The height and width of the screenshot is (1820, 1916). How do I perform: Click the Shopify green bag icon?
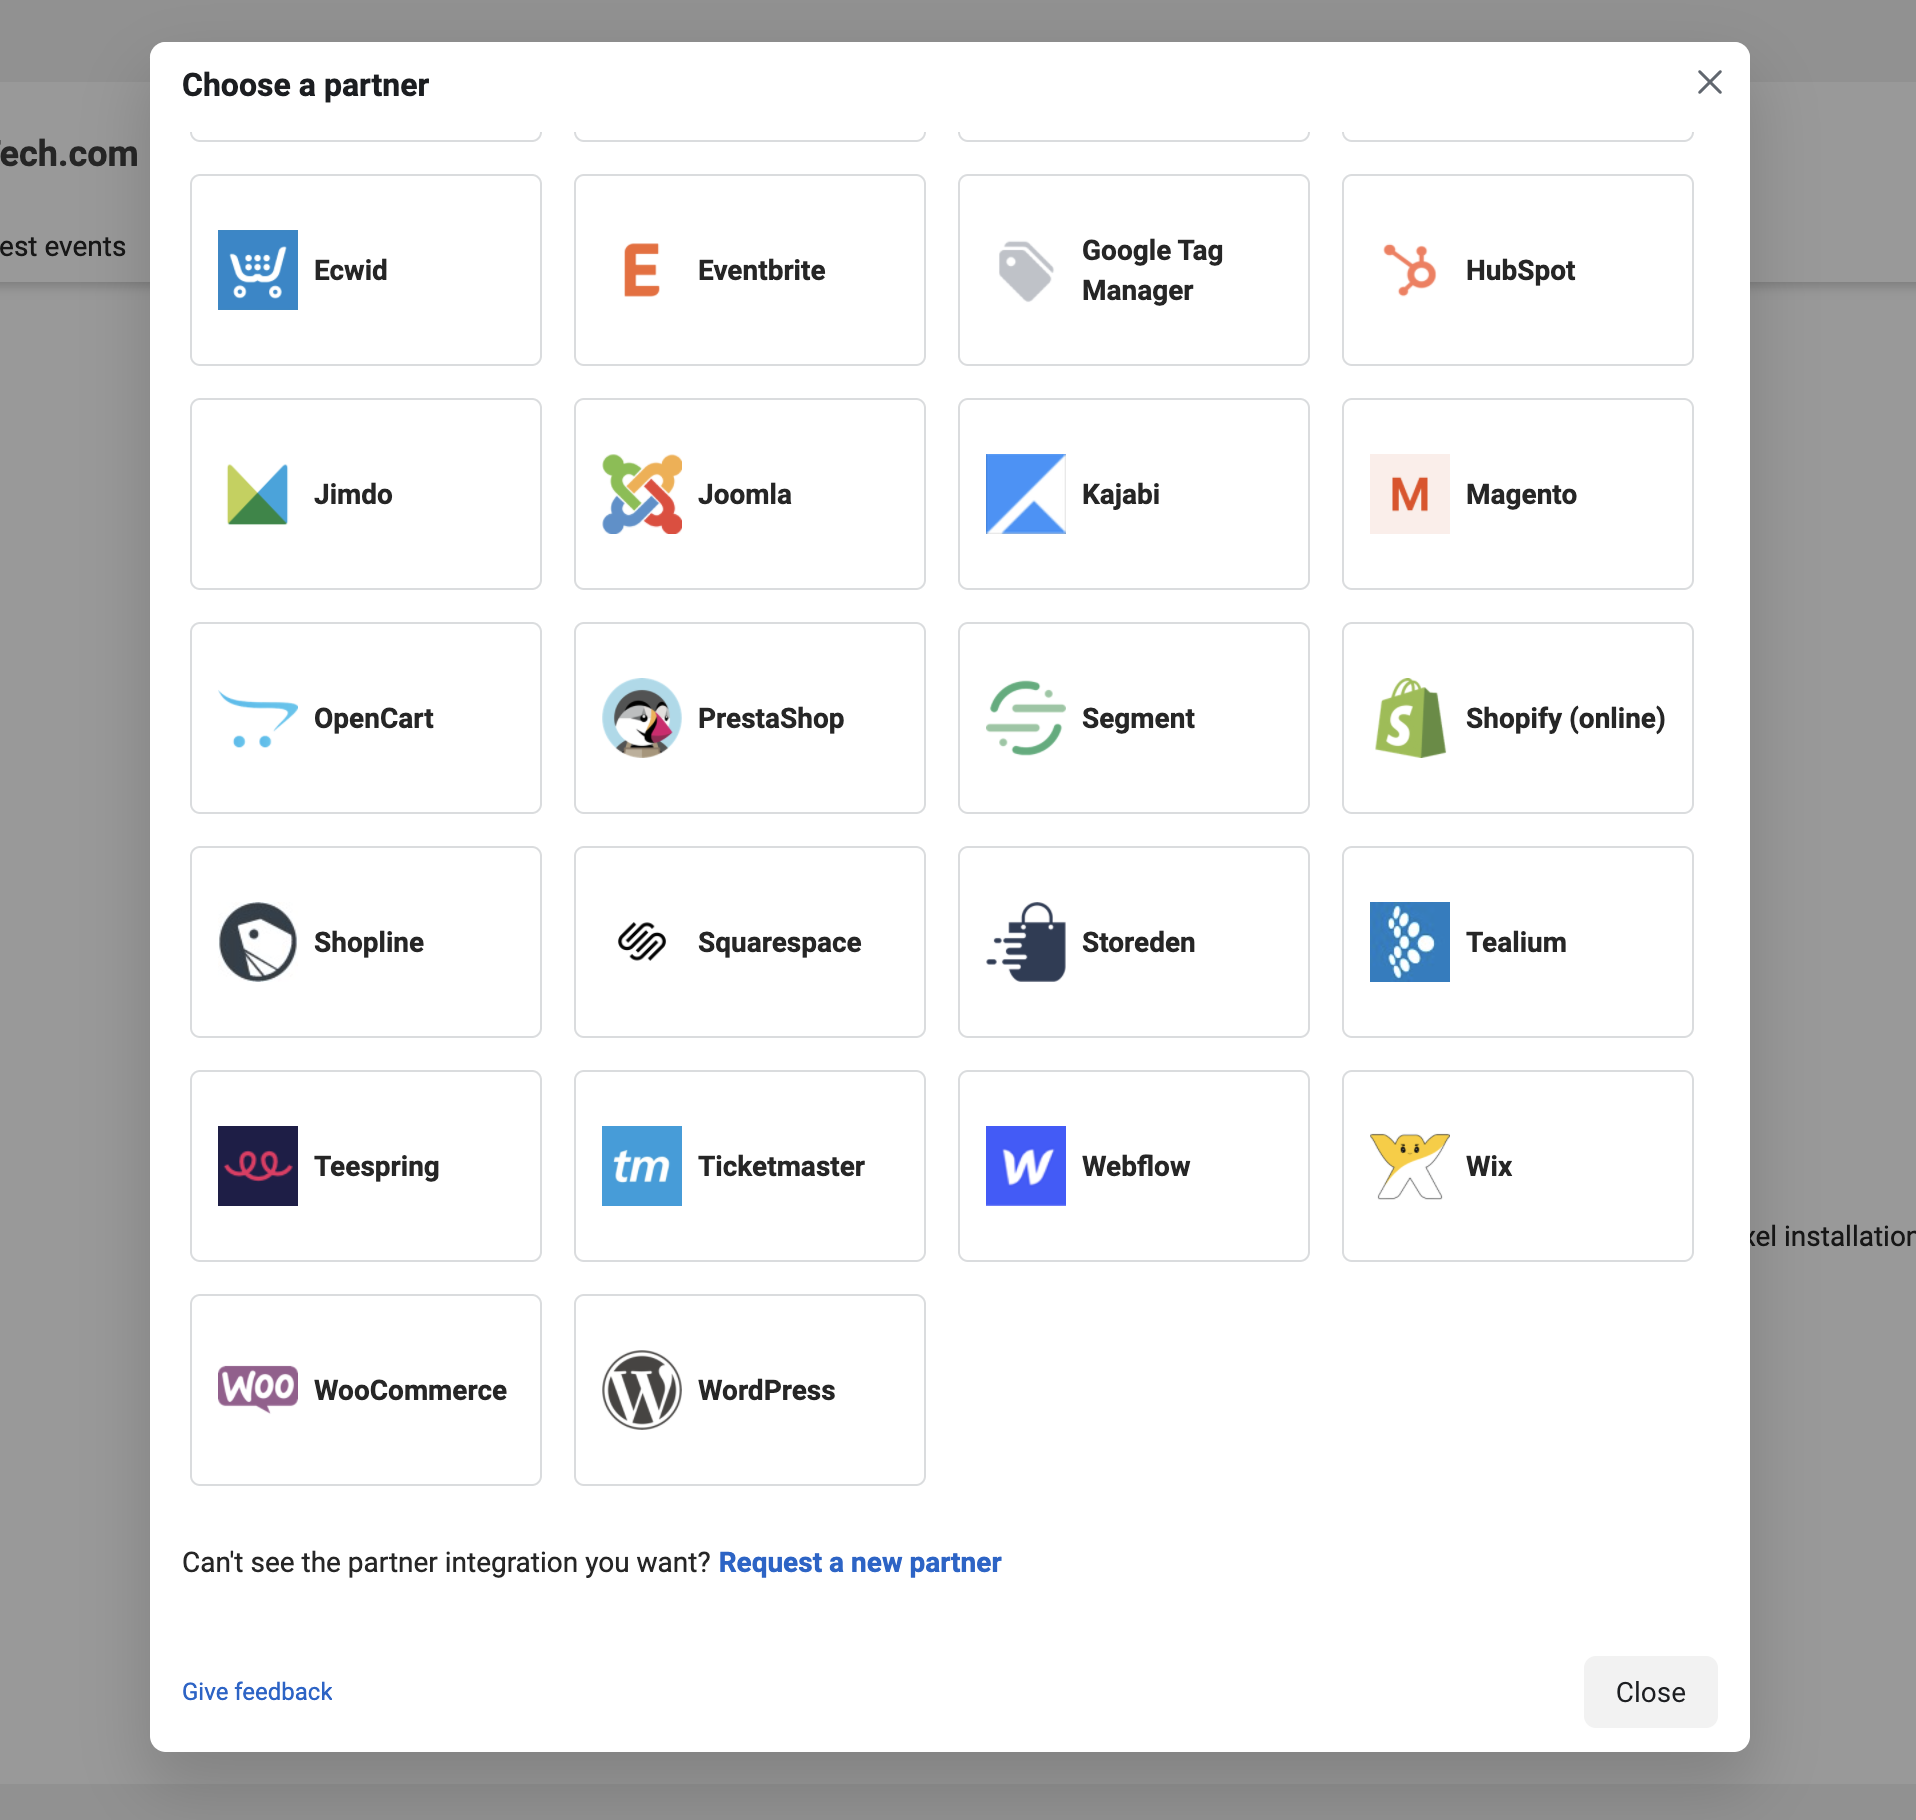pyautogui.click(x=1409, y=718)
